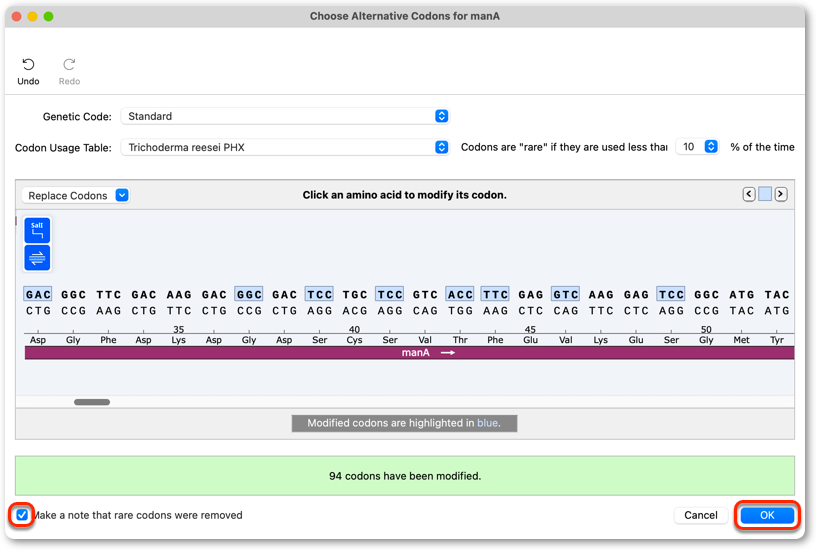Click the manA feature arrow bar
Image resolution: width=816 pixels, height=550 pixels.
click(x=410, y=353)
